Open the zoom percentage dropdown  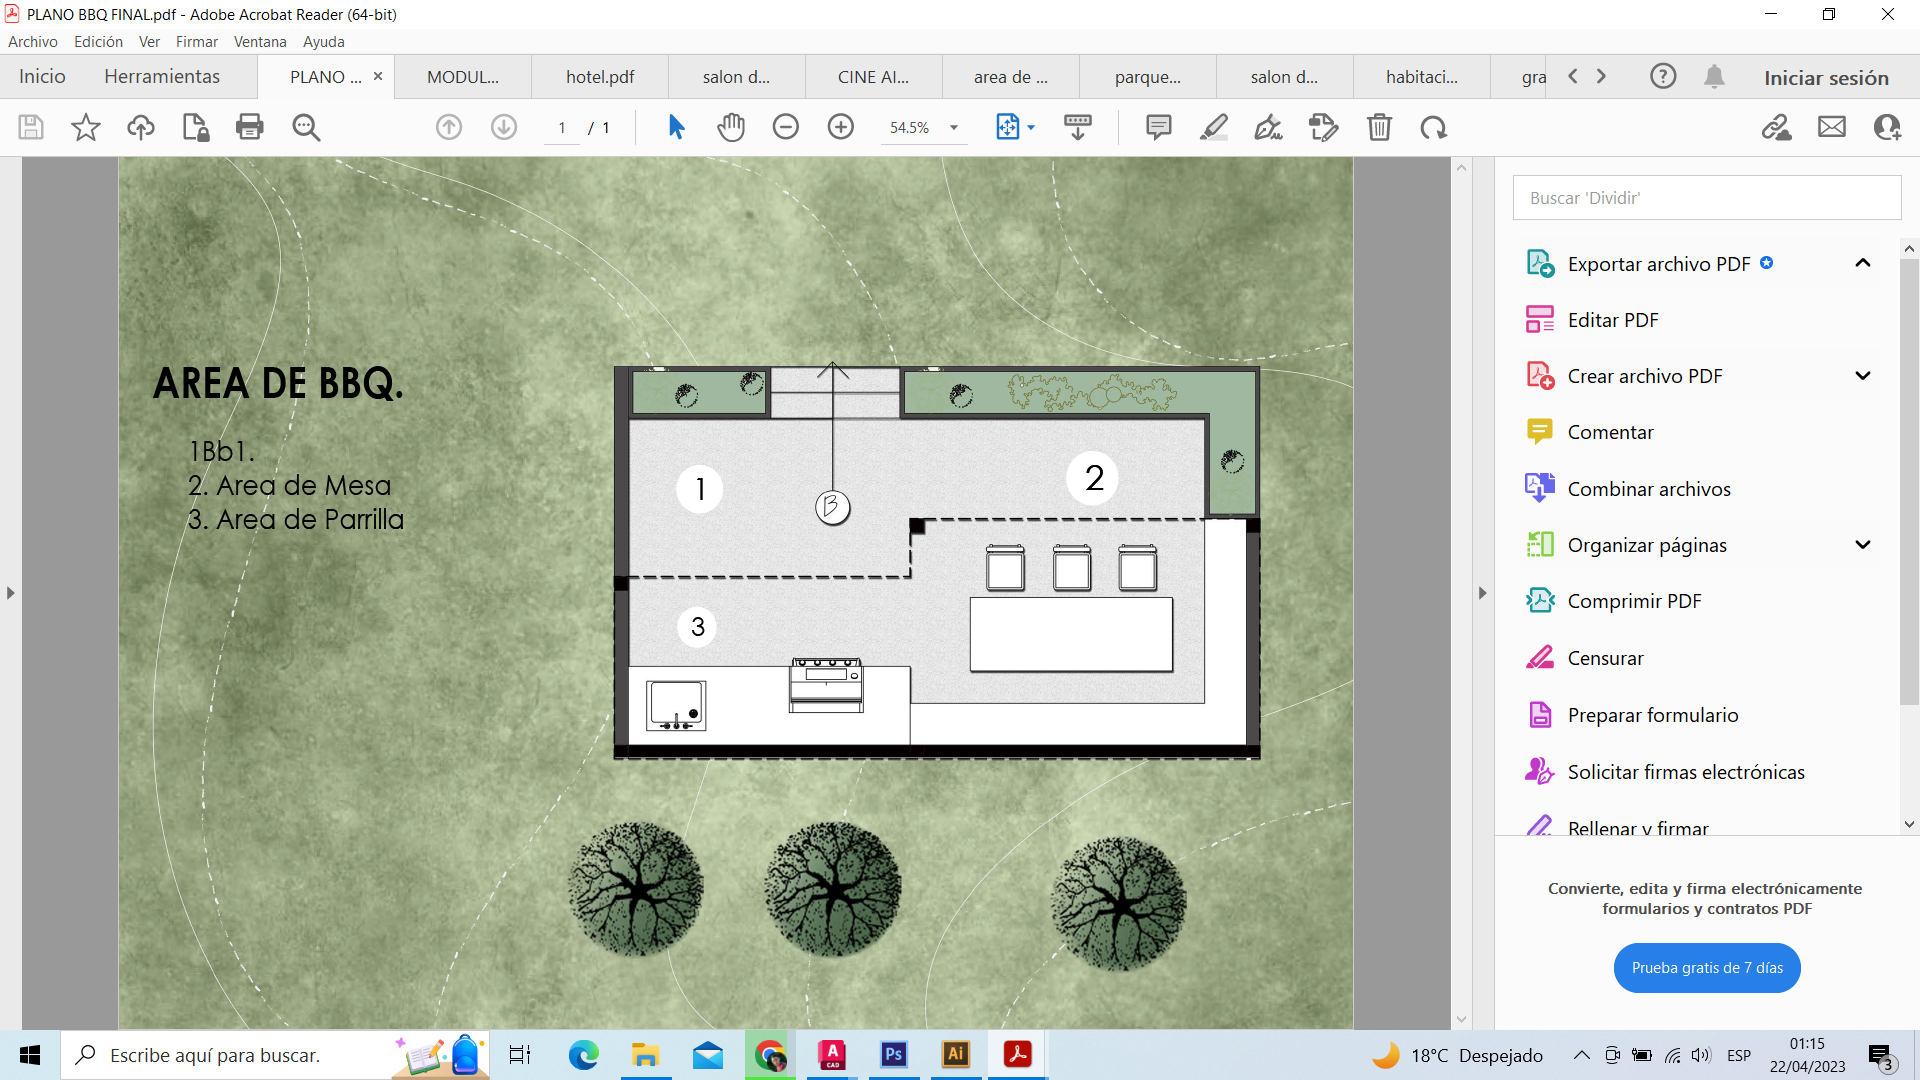tap(953, 128)
